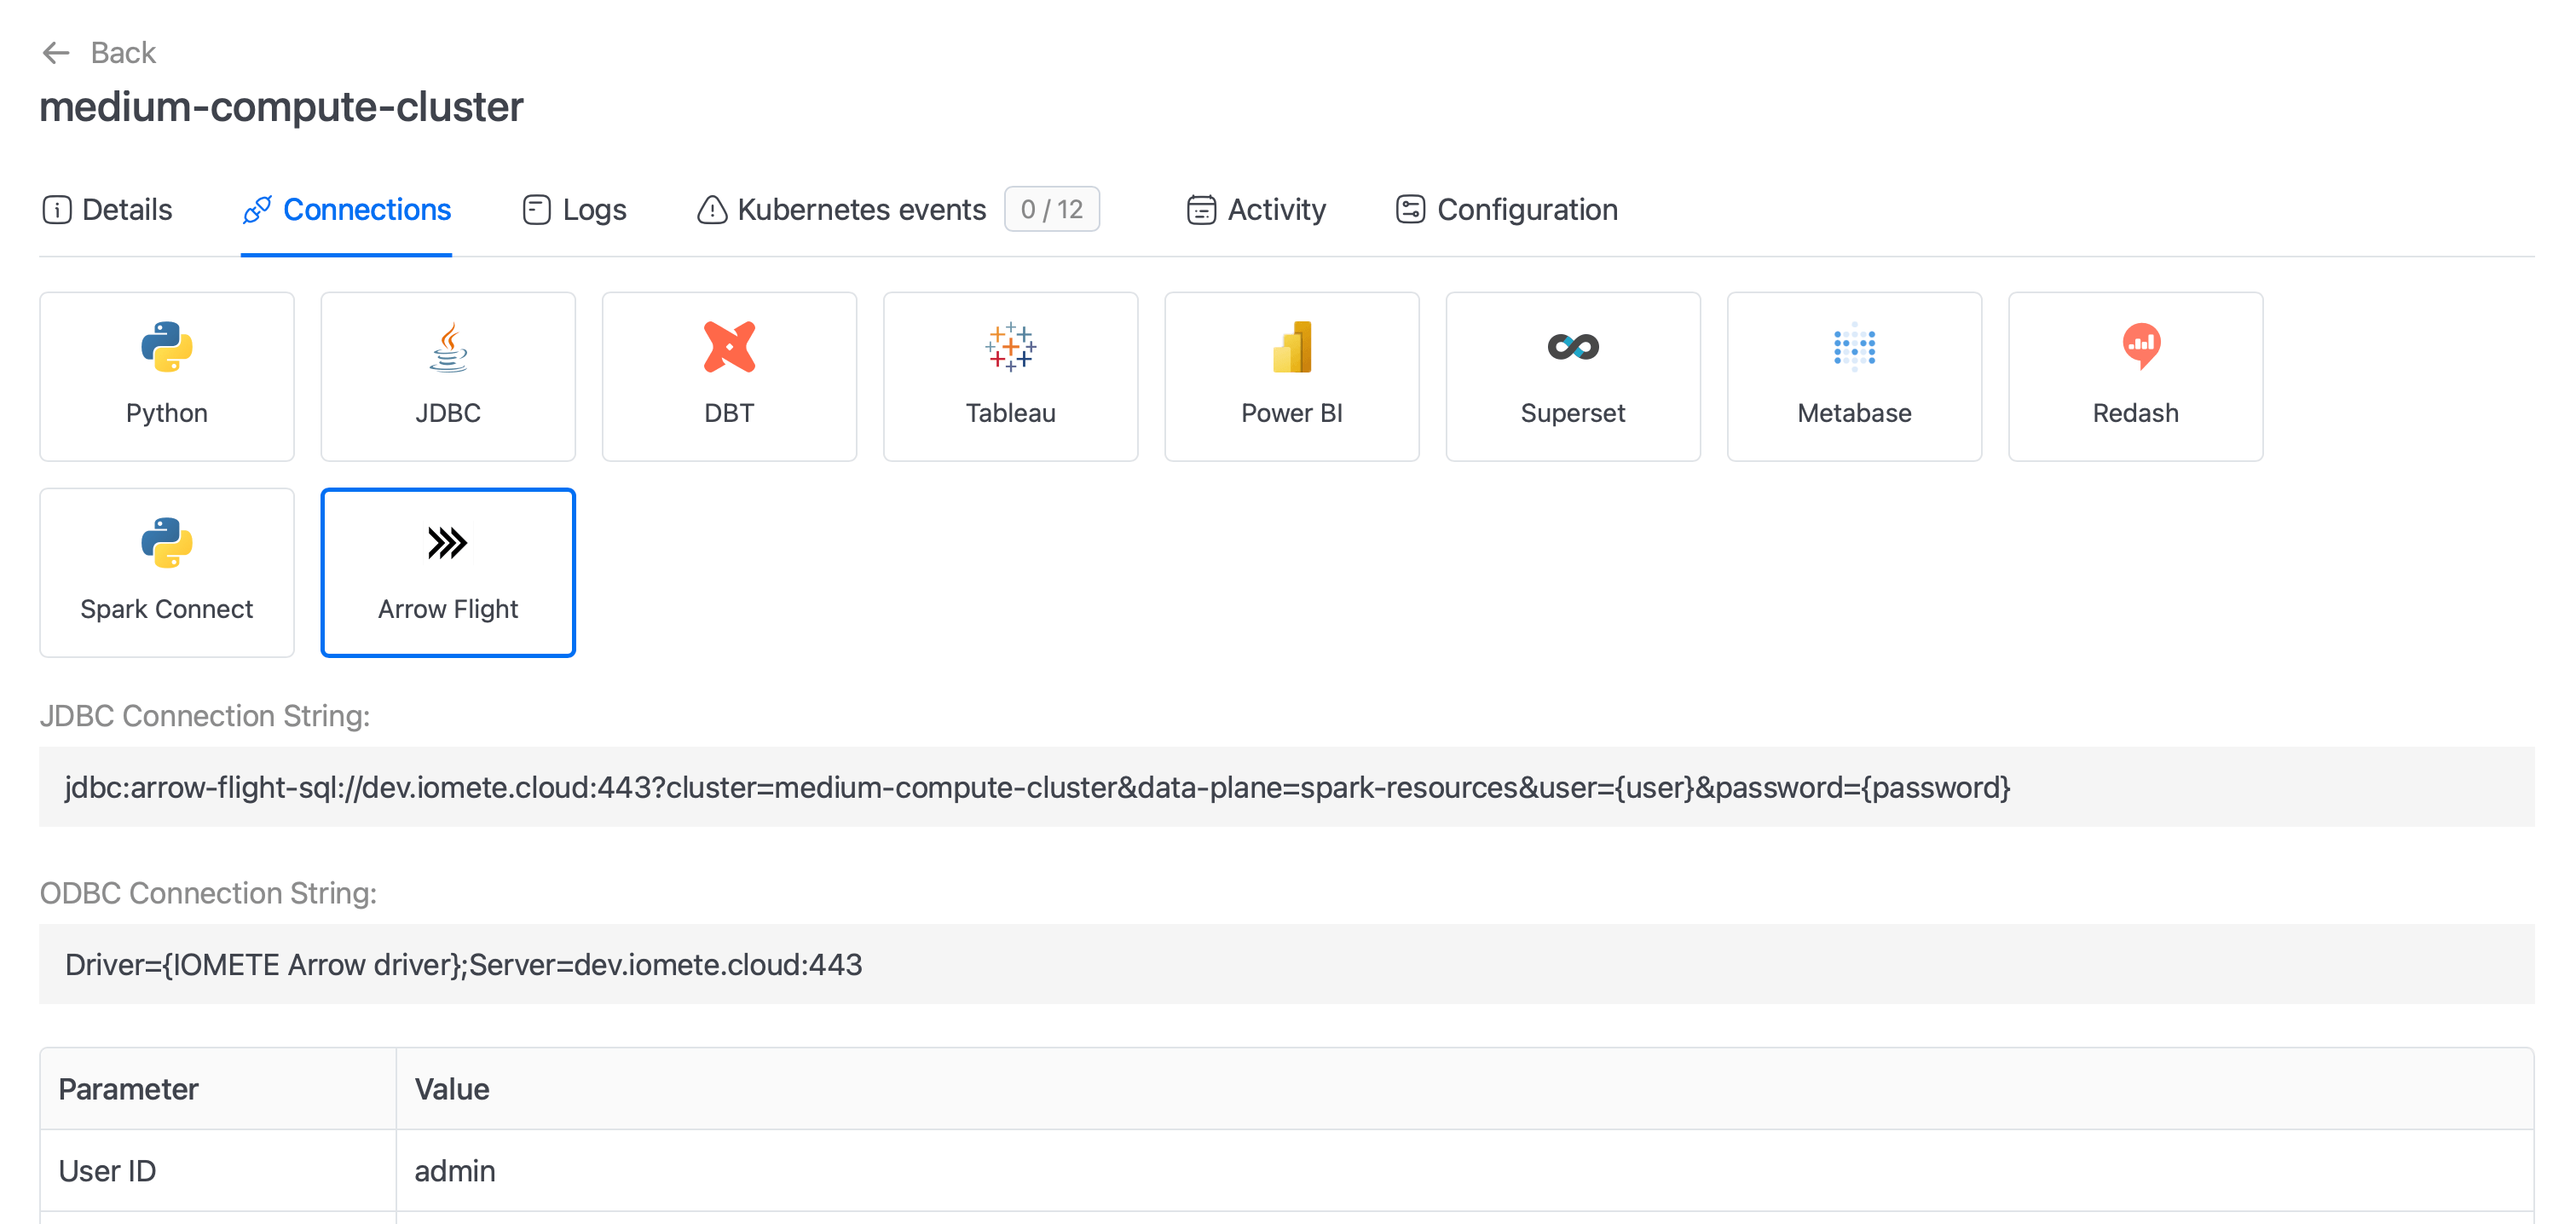Choose the Spark Connect card

click(x=167, y=572)
